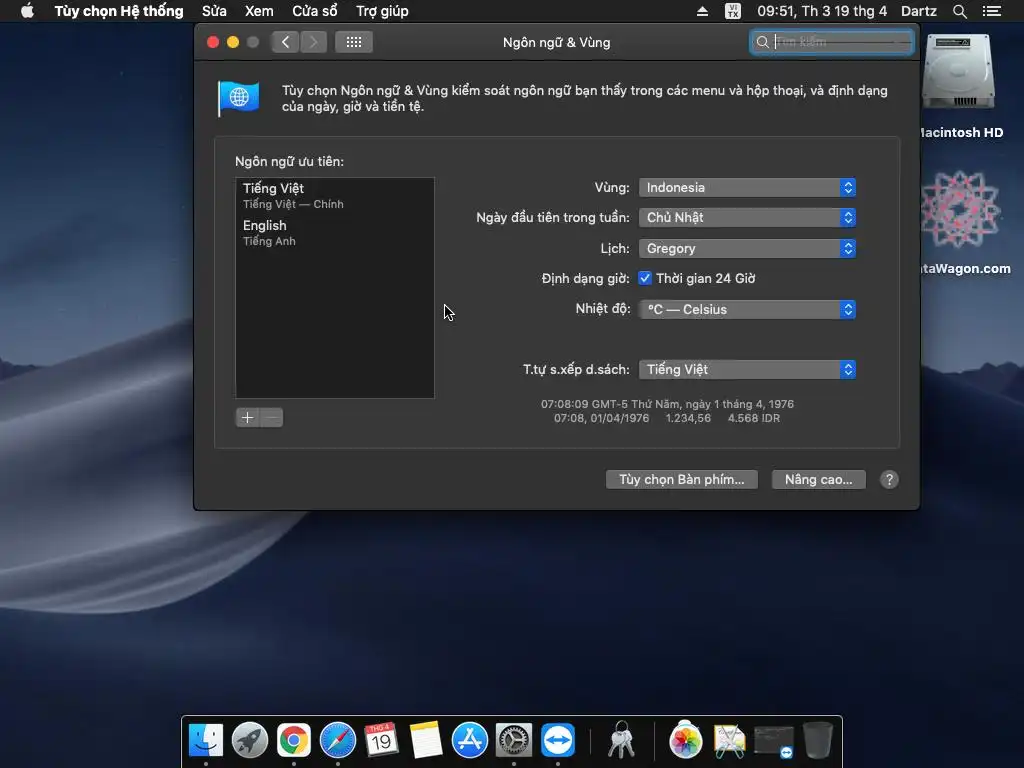Image resolution: width=1024 pixels, height=768 pixels.
Task: Launch Launchpad rocket icon in Dock
Action: [249, 741]
